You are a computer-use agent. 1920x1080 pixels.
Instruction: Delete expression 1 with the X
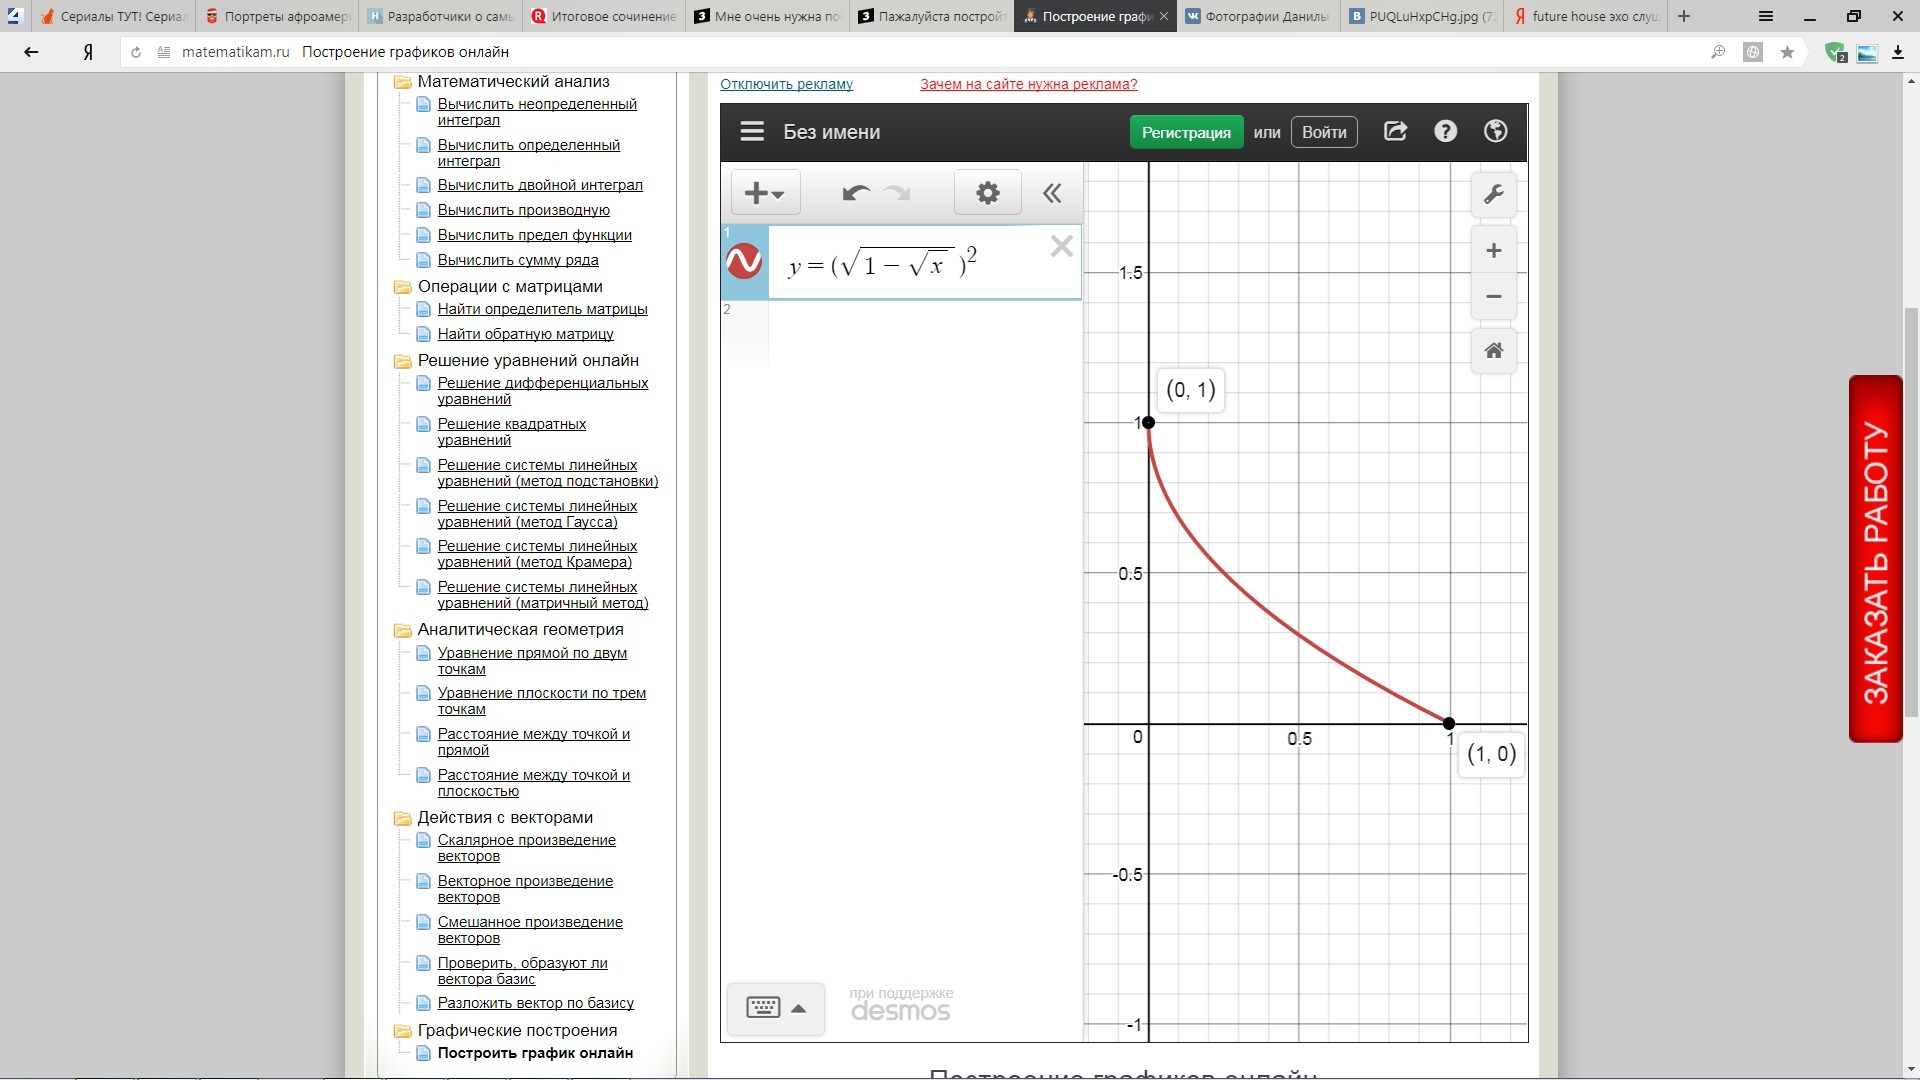click(1061, 246)
